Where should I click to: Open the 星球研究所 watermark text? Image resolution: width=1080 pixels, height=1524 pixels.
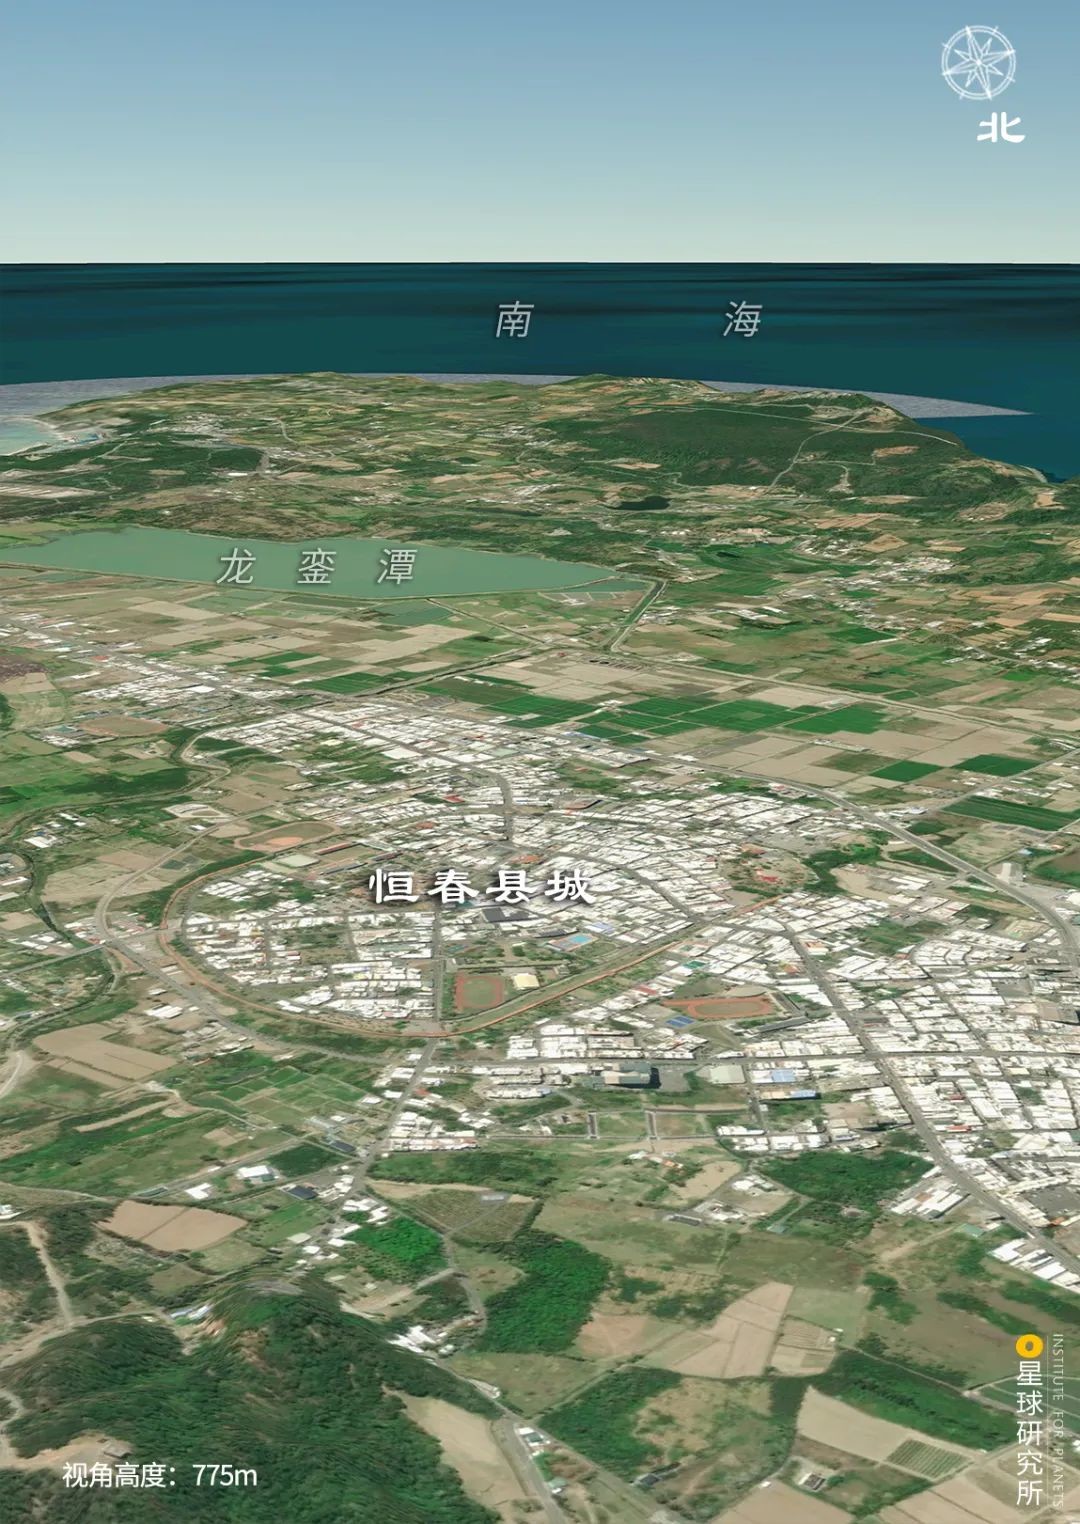coord(1029,1433)
